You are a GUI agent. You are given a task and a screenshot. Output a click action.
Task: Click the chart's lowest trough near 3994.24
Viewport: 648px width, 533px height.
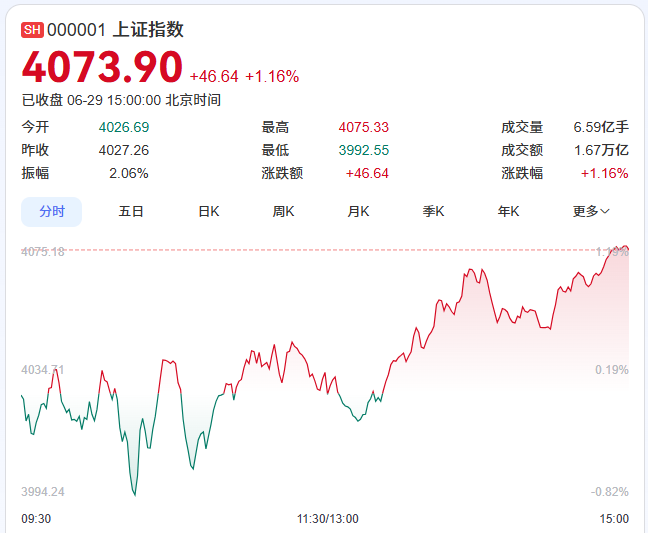(135, 493)
